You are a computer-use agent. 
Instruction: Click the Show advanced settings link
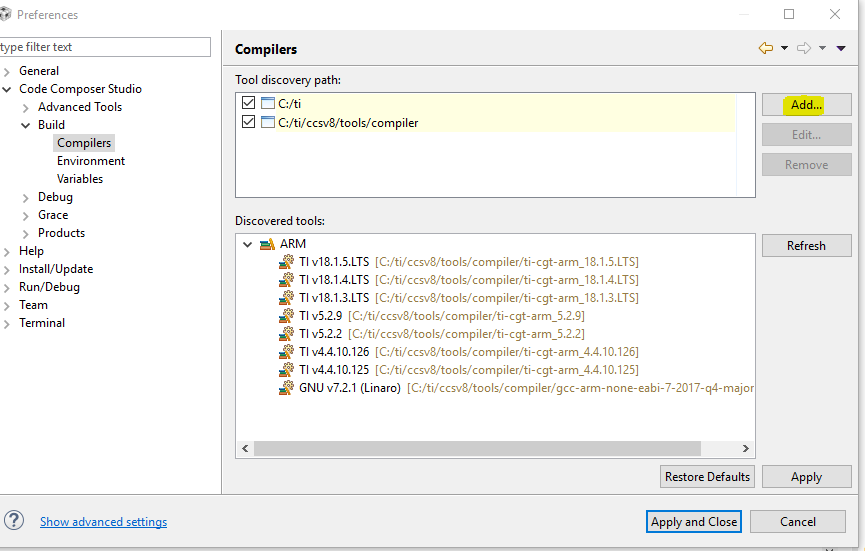point(103,522)
